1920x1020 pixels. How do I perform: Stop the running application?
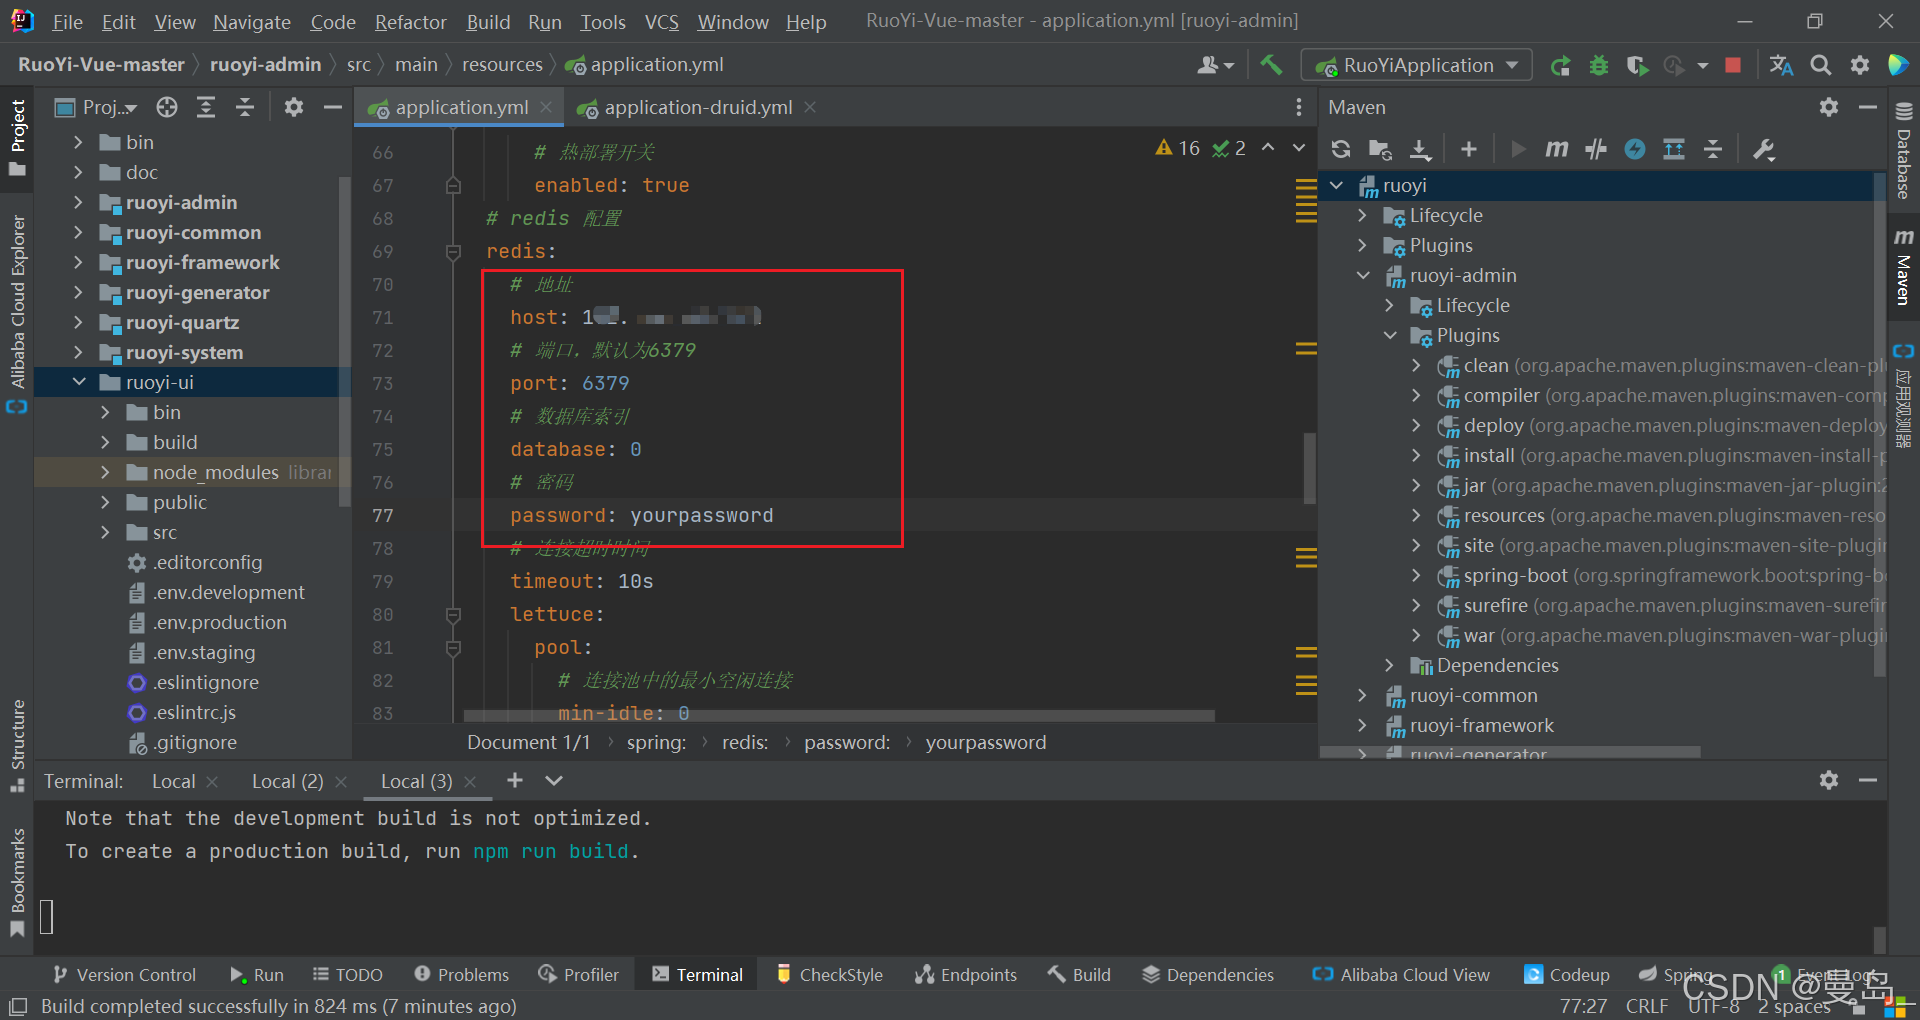[x=1733, y=66]
